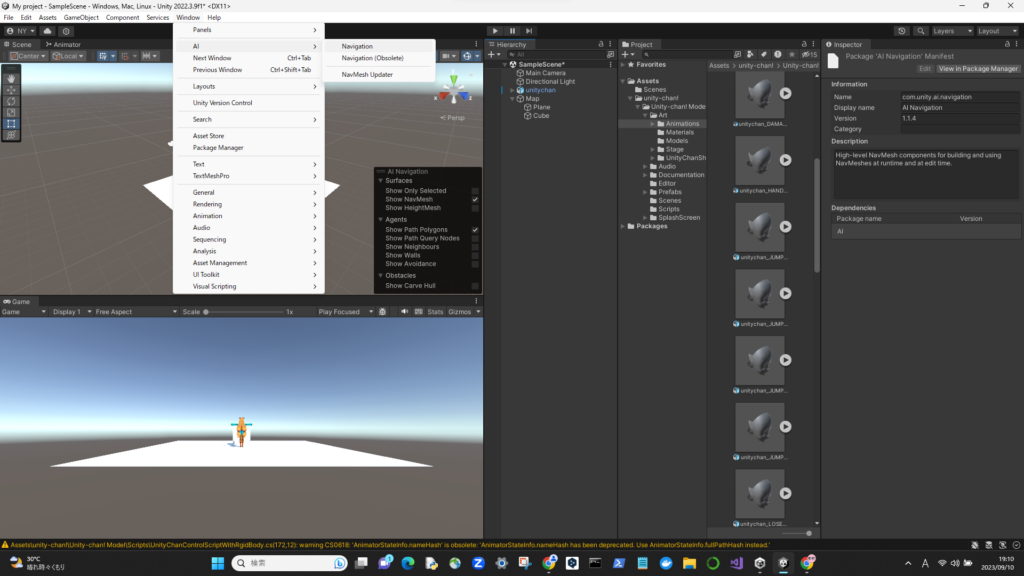The width and height of the screenshot is (1024, 576).
Task: Toggle the Stats button in Game view
Action: click(435, 312)
